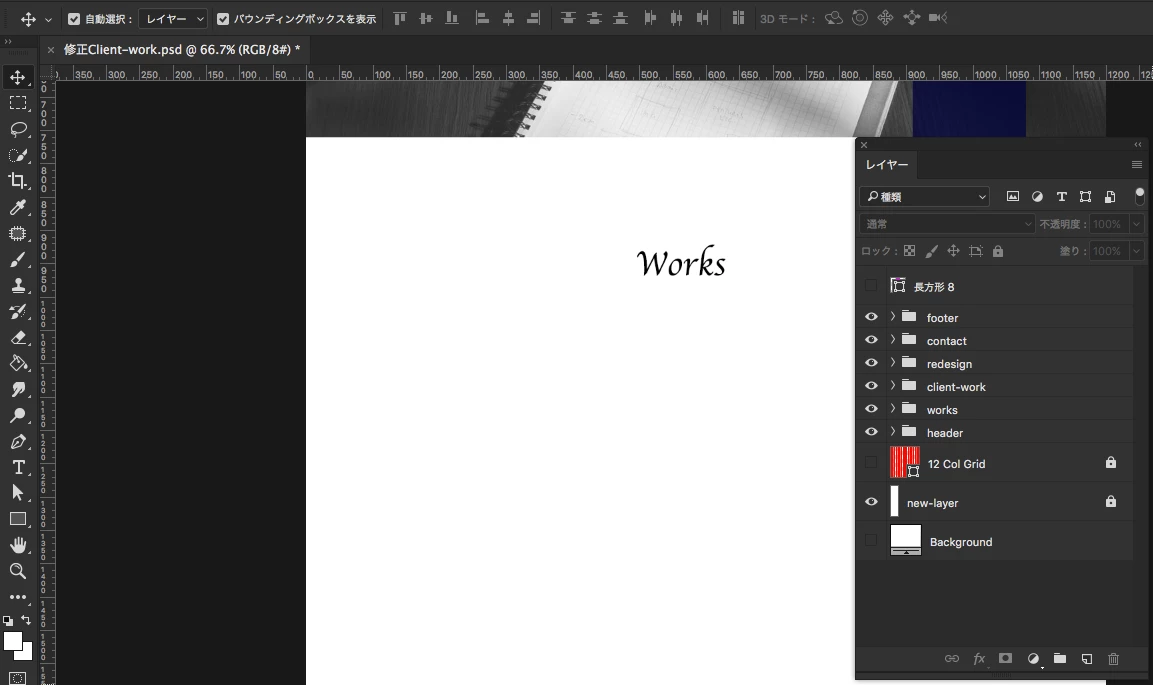The height and width of the screenshot is (685, 1153).
Task: Click the background color swatch
Action: (28, 654)
